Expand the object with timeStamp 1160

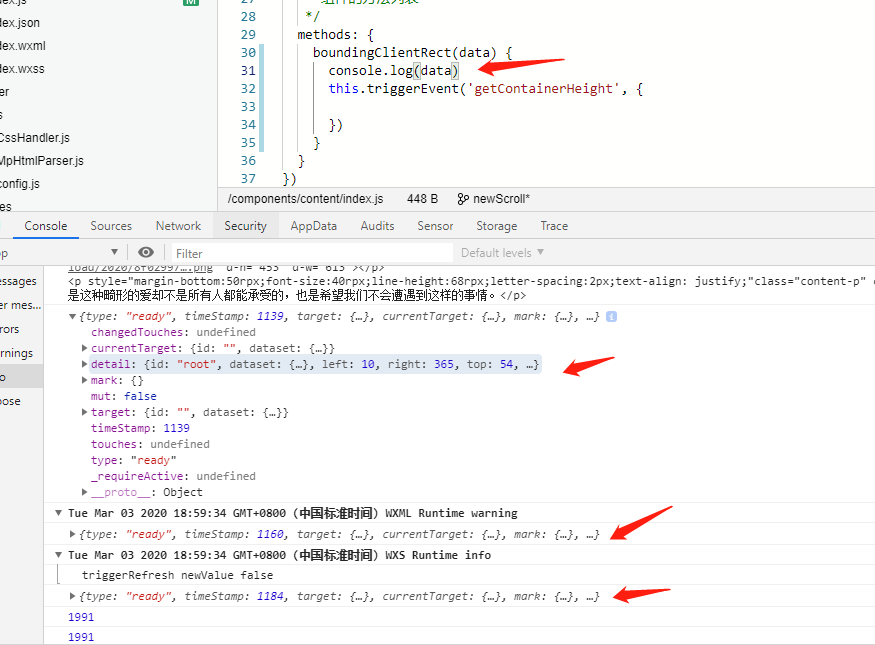pyautogui.click(x=72, y=535)
